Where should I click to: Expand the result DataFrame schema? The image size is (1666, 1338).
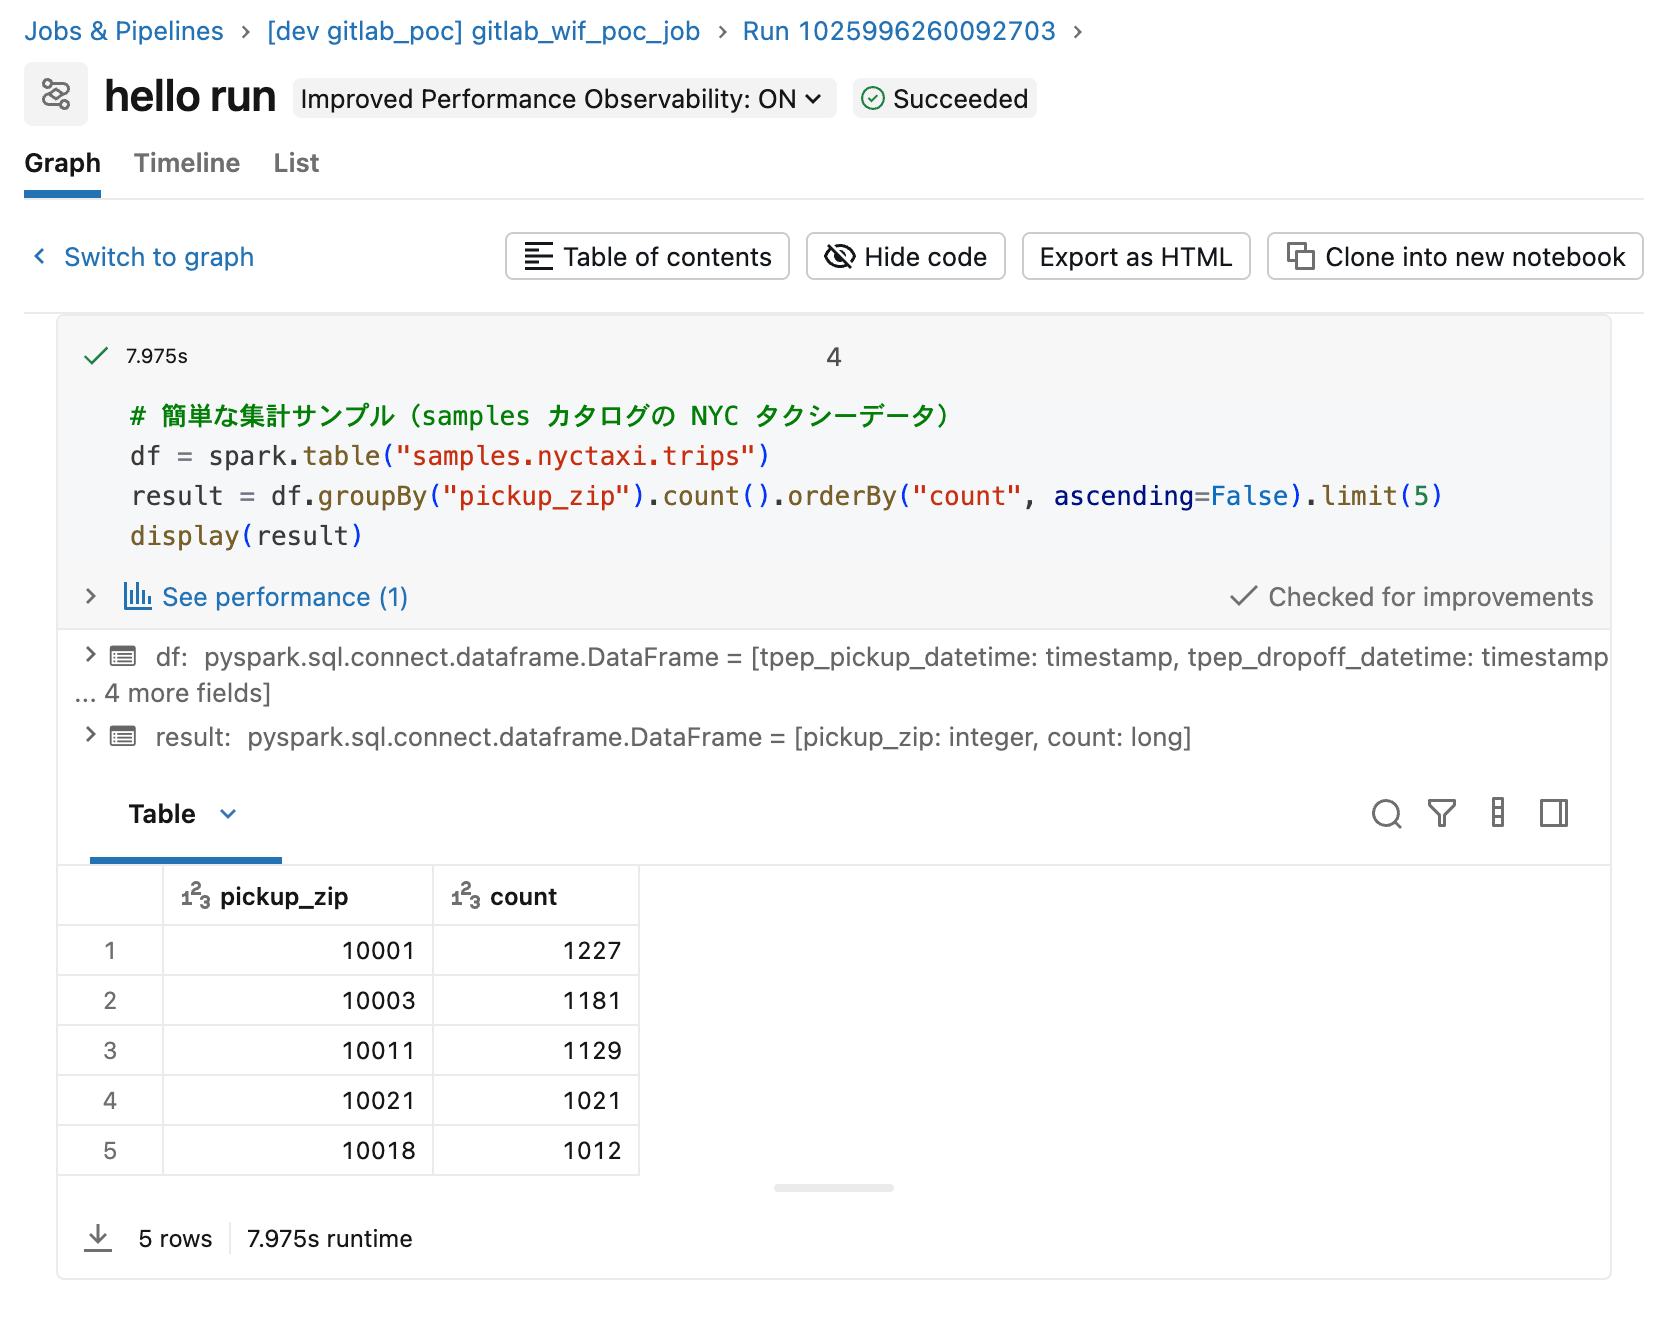[91, 735]
